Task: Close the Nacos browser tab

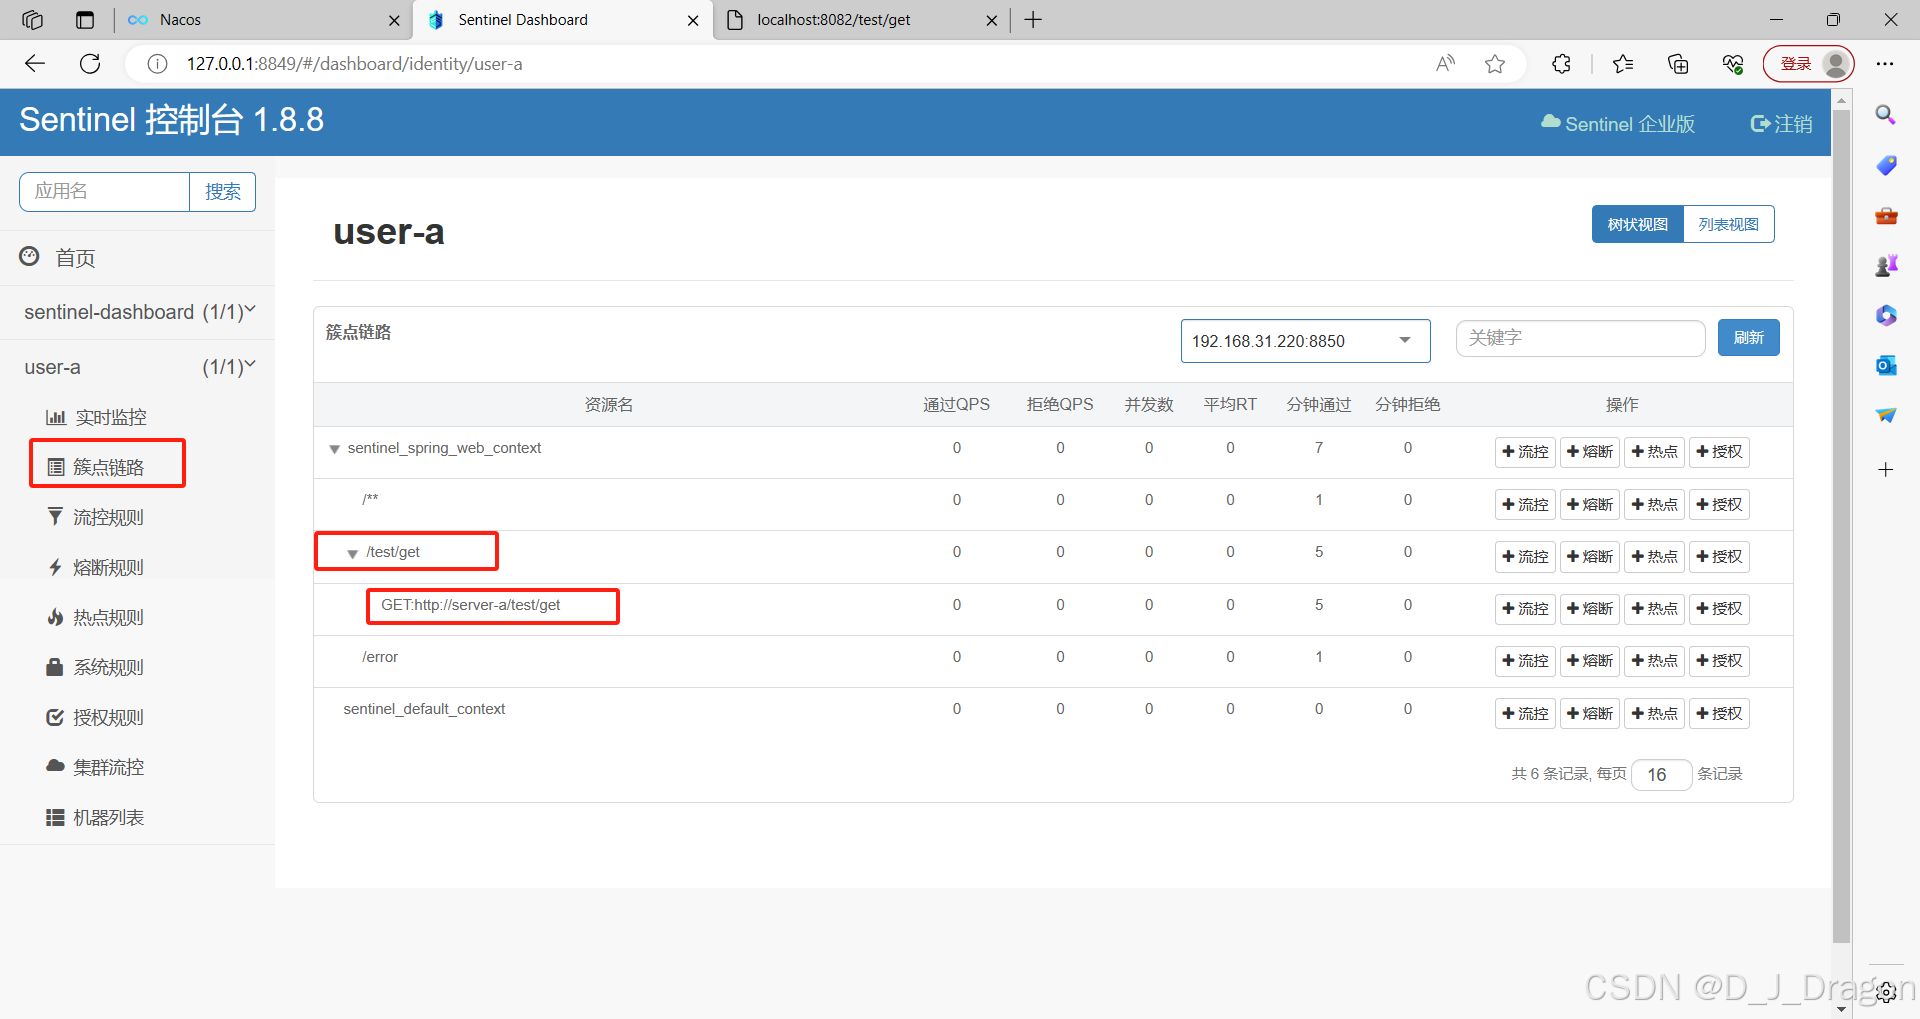Action: click(394, 20)
